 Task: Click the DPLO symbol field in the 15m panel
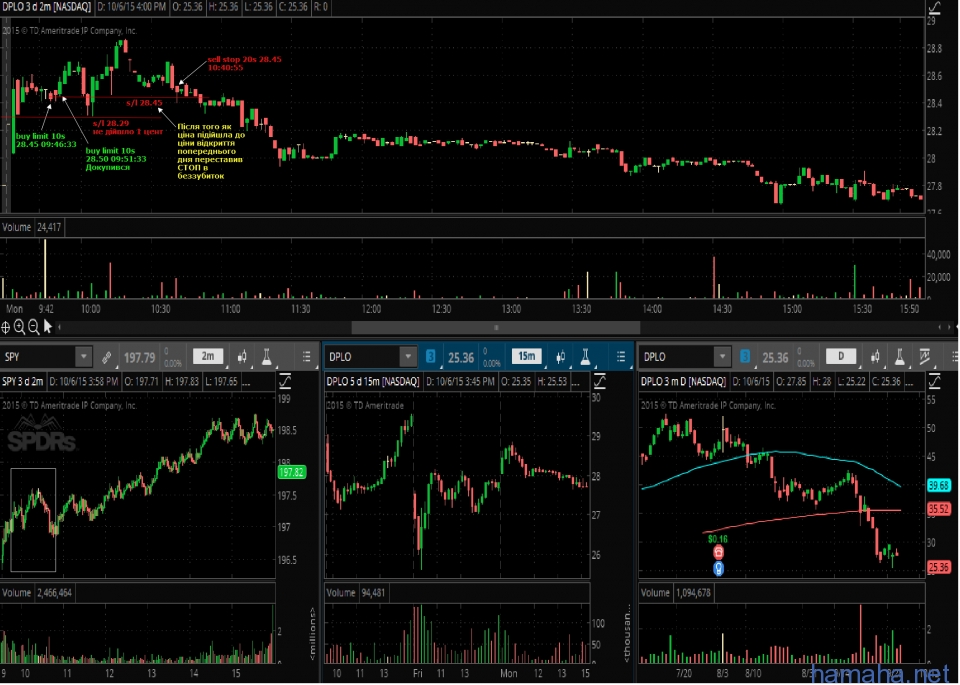coord(363,357)
